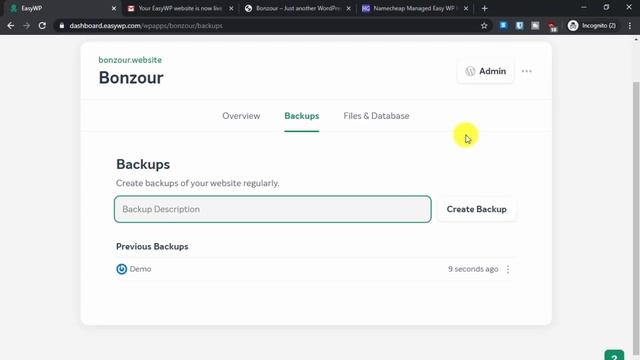This screenshot has height=360, width=640.
Task: Switch to the Bonzour WordPress site tab
Action: (x=297, y=8)
